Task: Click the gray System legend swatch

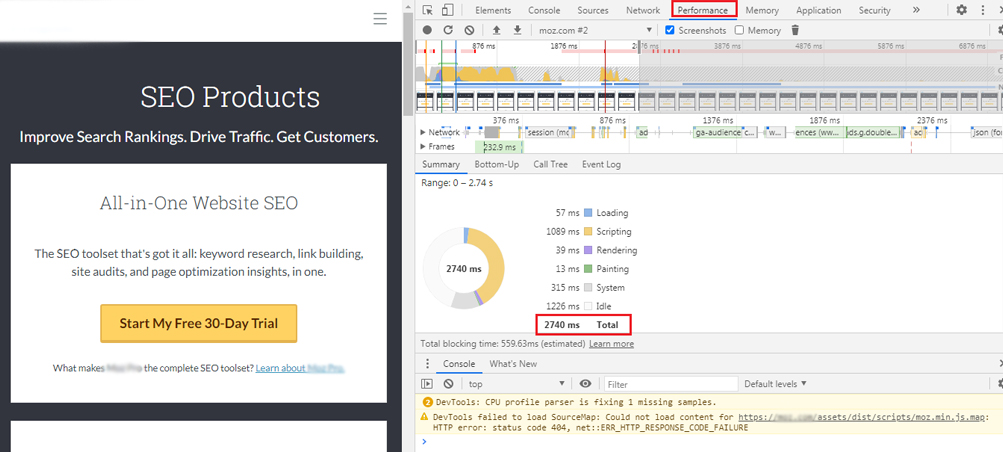Action: click(589, 288)
